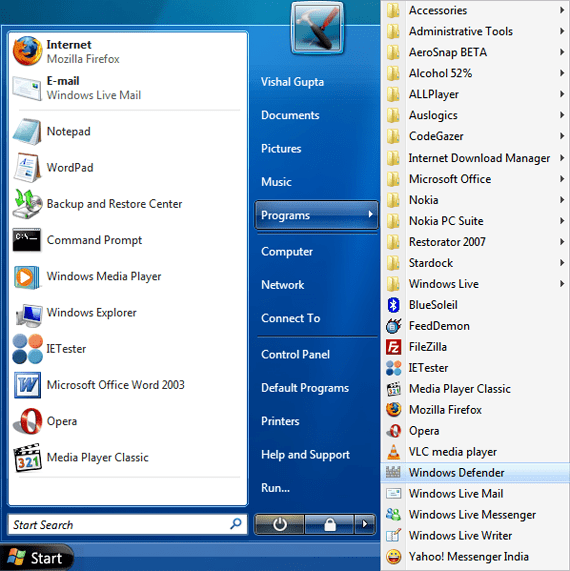Open BlueSoleil Bluetooth icon in Programs
This screenshot has width=570, height=571.
393,305
